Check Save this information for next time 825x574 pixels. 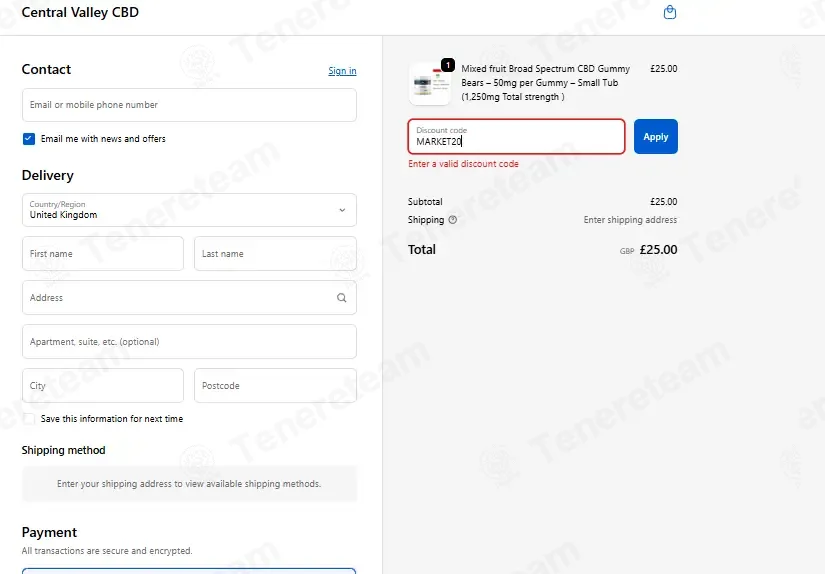29,419
